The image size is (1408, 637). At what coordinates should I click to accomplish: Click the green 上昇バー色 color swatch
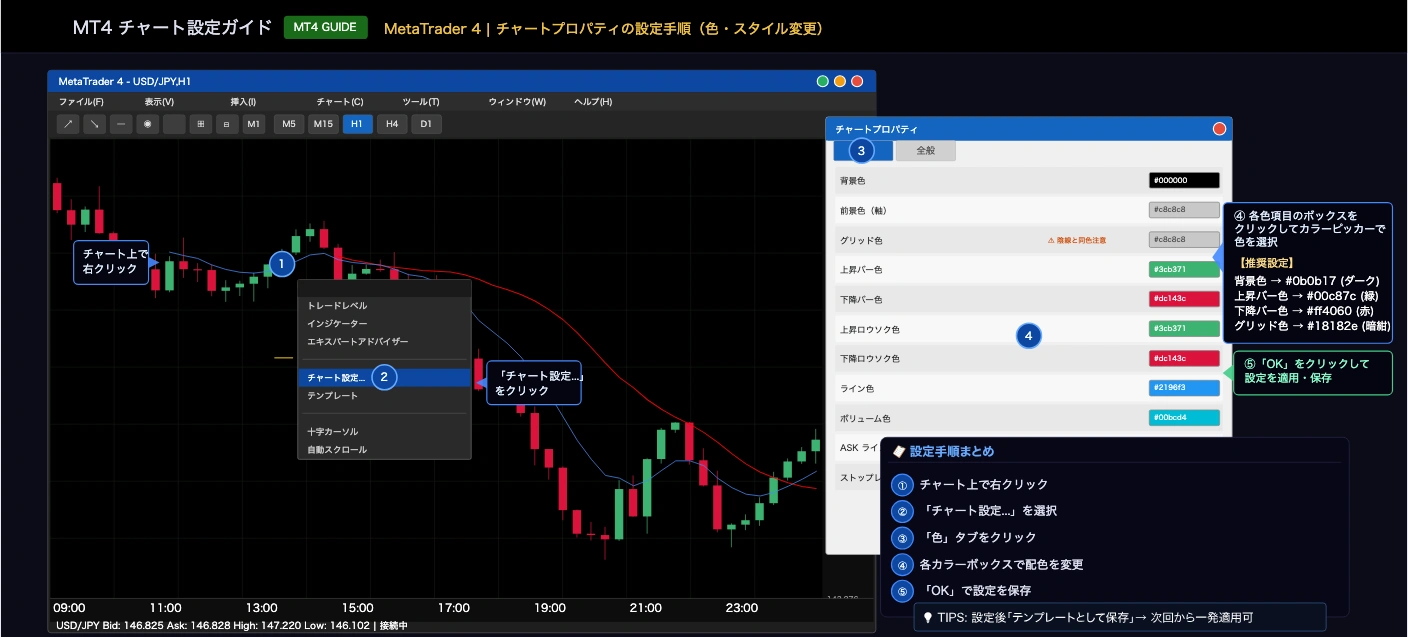point(1183,269)
